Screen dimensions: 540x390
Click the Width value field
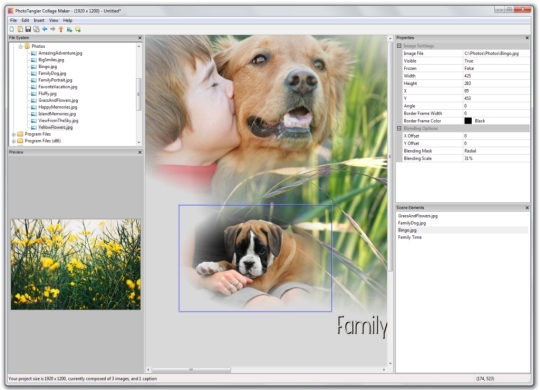496,76
